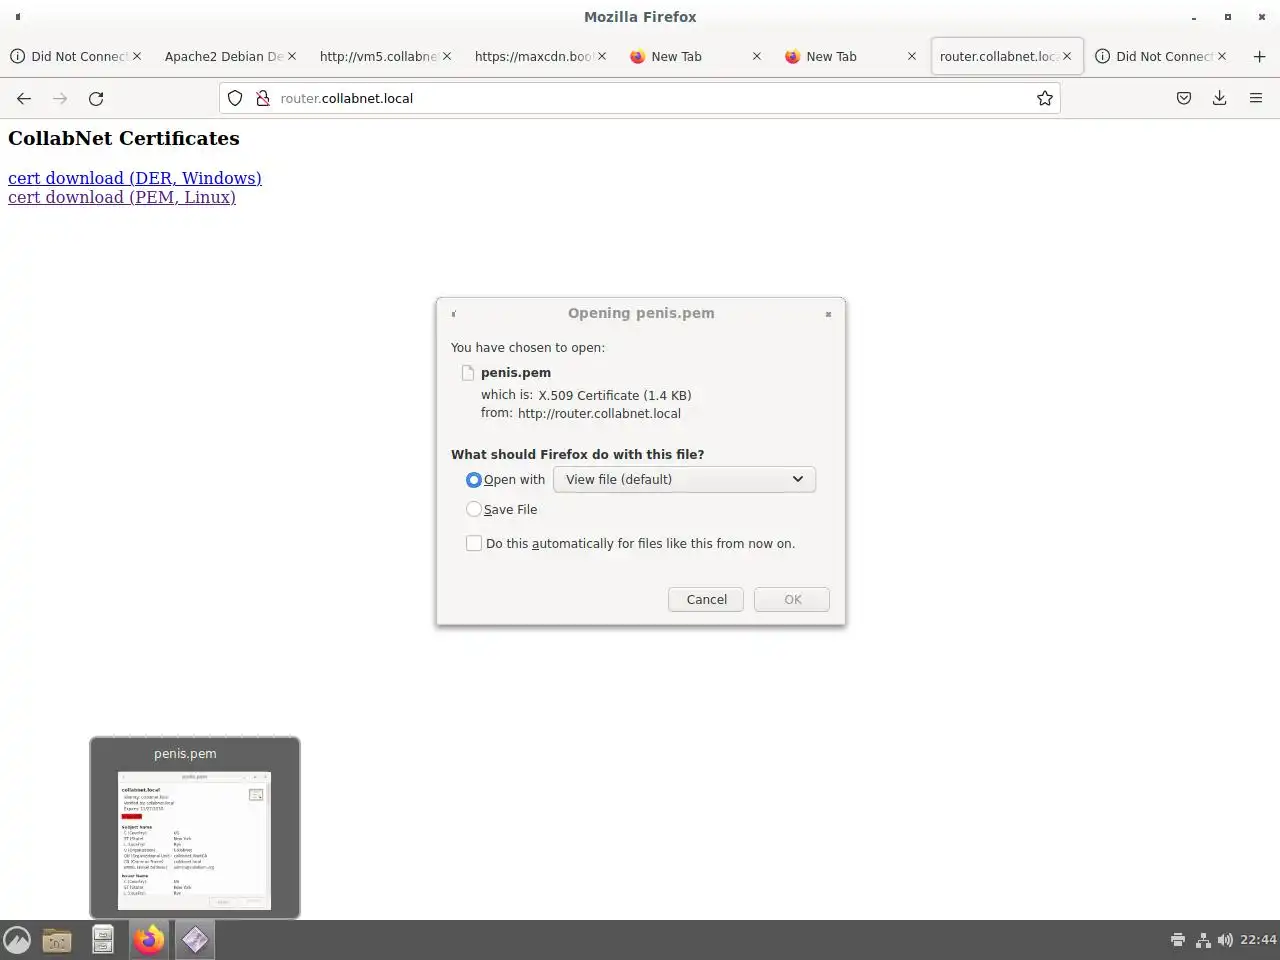Image resolution: width=1280 pixels, height=960 pixels.
Task: Cancel the Opening penis.pem dialog
Action: point(706,599)
